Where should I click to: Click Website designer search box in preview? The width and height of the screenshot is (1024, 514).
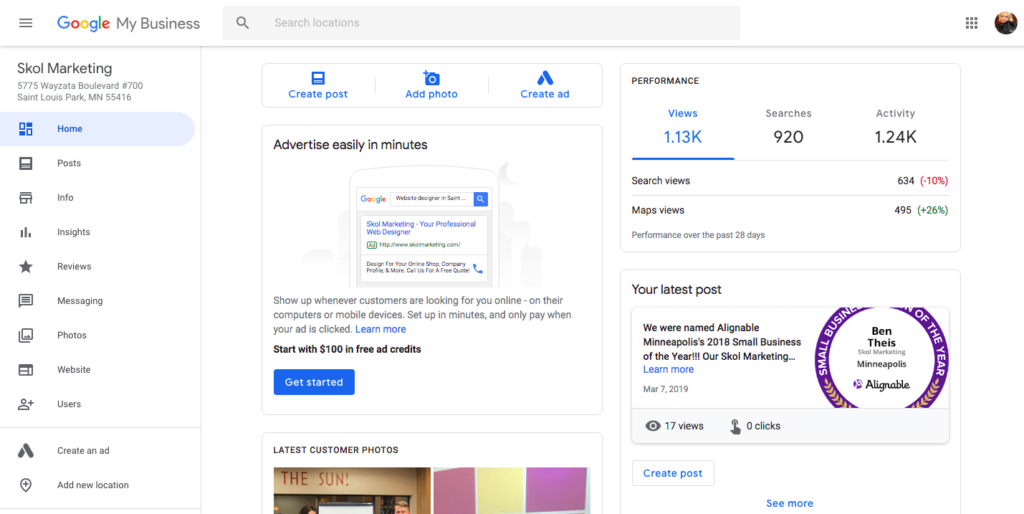pos(432,199)
